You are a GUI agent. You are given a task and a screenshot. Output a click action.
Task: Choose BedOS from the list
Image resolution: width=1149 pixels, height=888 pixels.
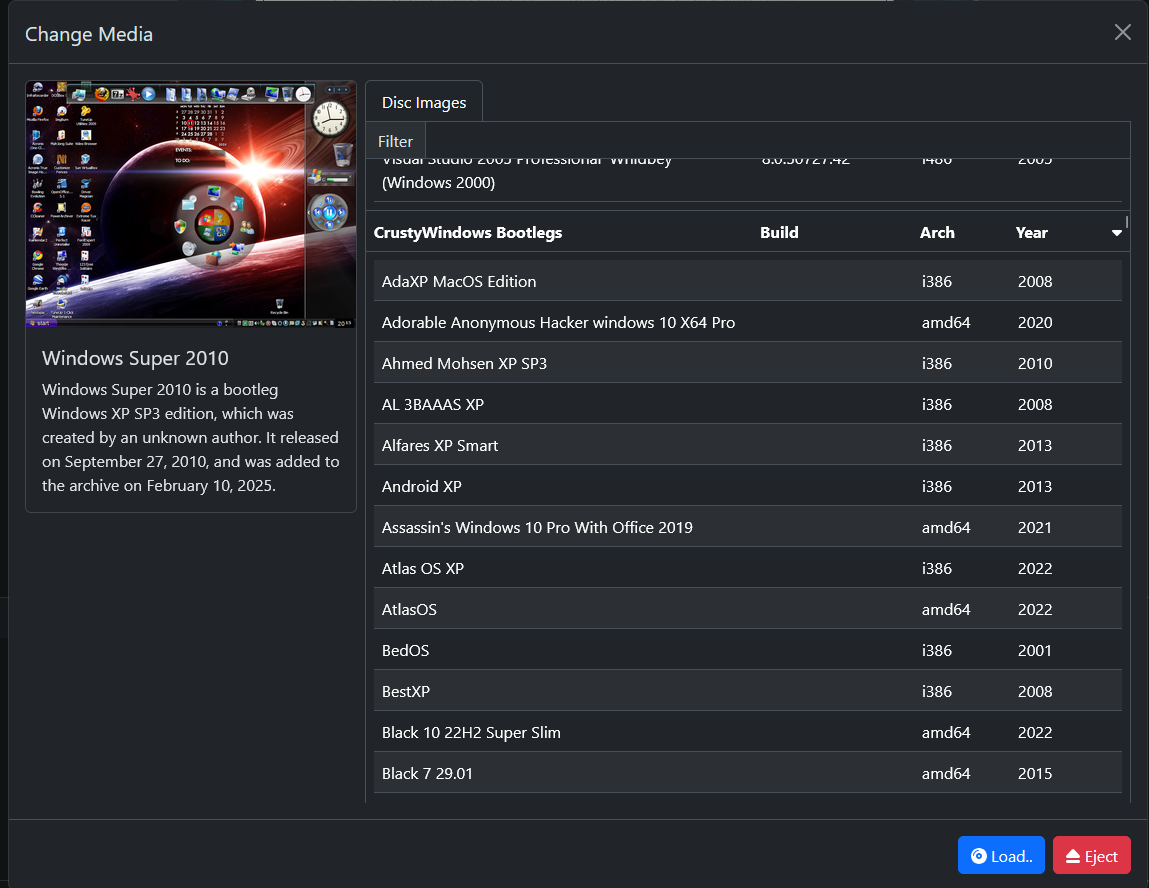point(747,651)
